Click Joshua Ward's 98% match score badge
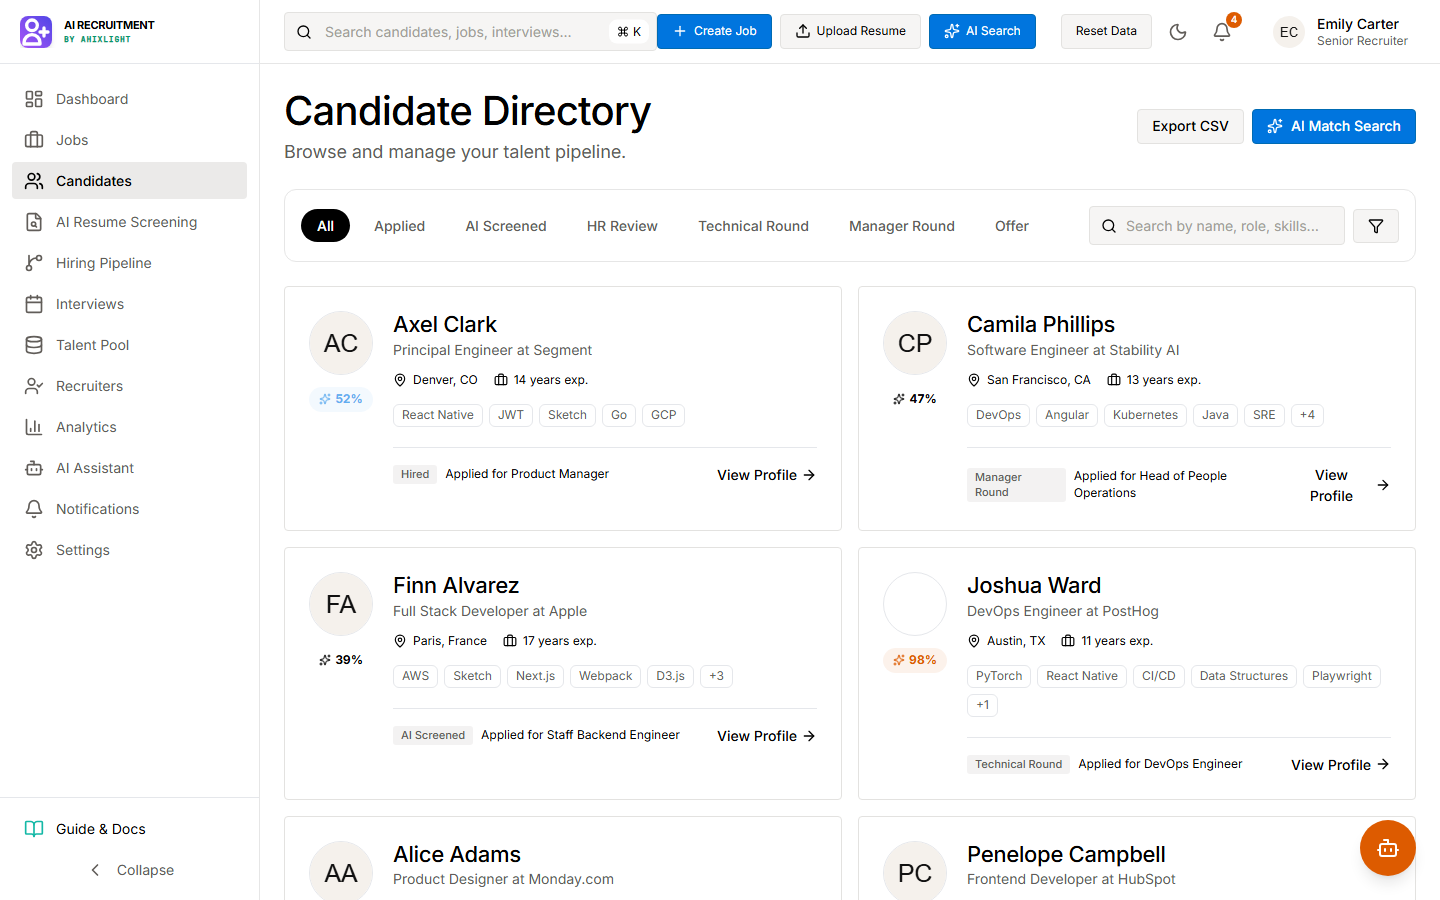The width and height of the screenshot is (1440, 900). [x=915, y=660]
